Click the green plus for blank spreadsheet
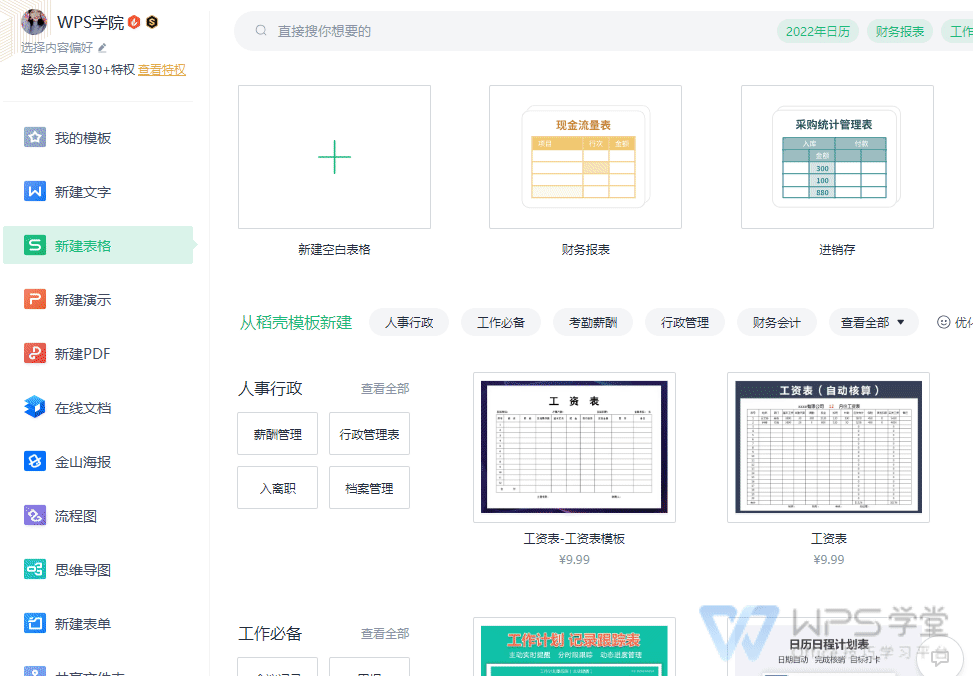 click(x=334, y=157)
